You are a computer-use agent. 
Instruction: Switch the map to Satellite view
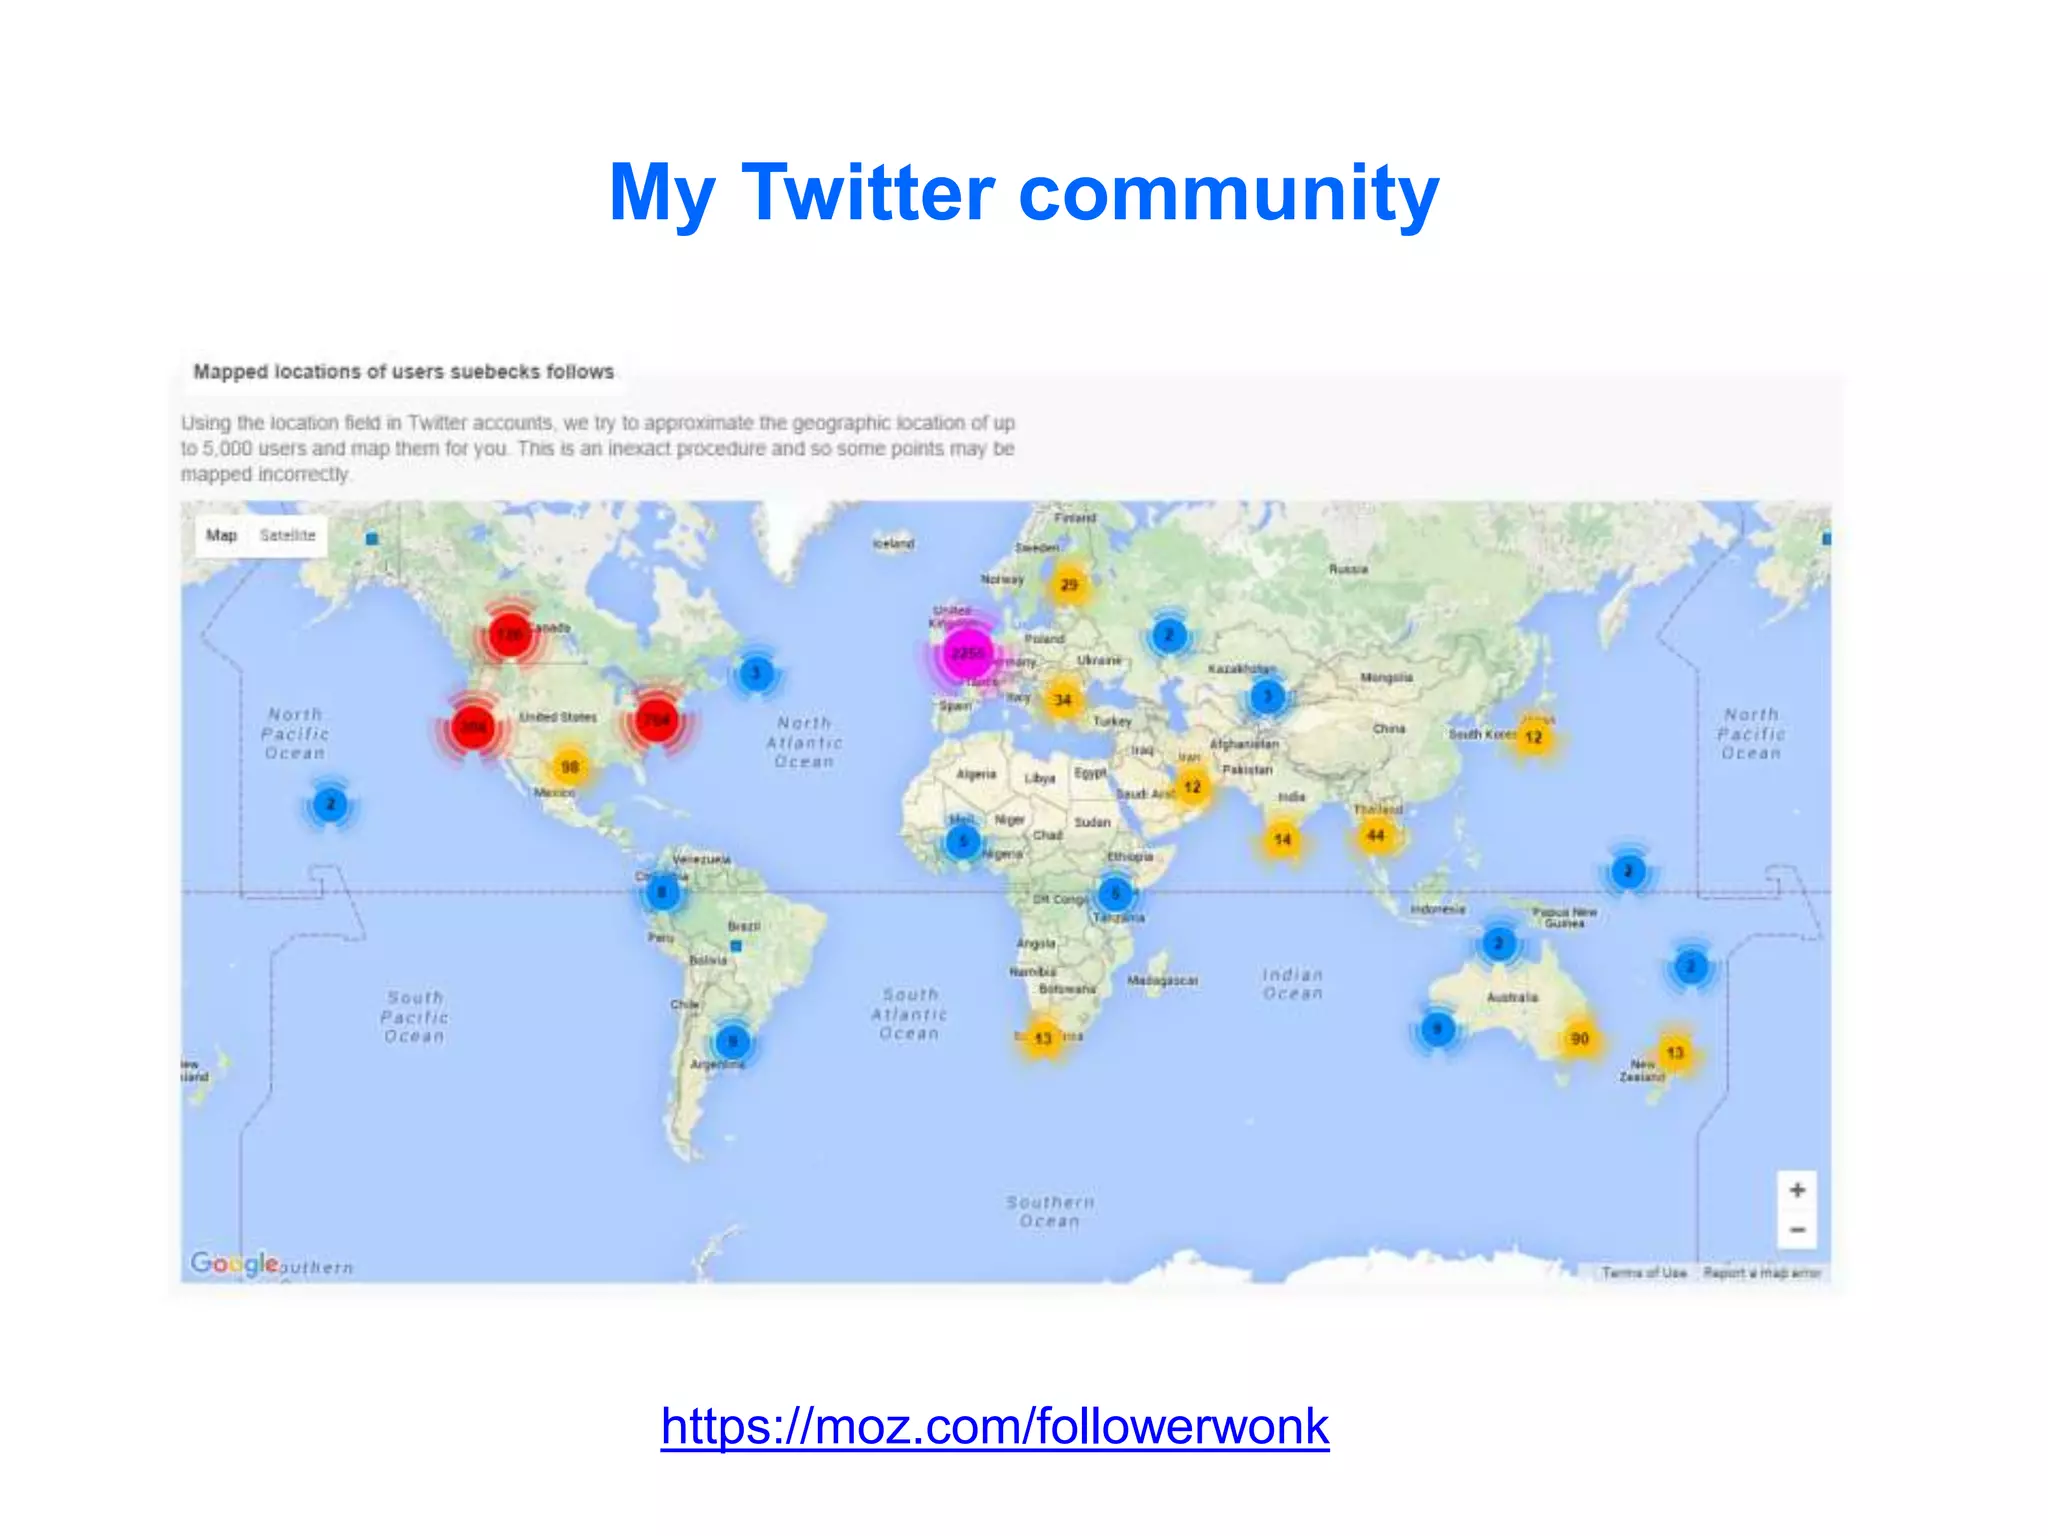[288, 536]
